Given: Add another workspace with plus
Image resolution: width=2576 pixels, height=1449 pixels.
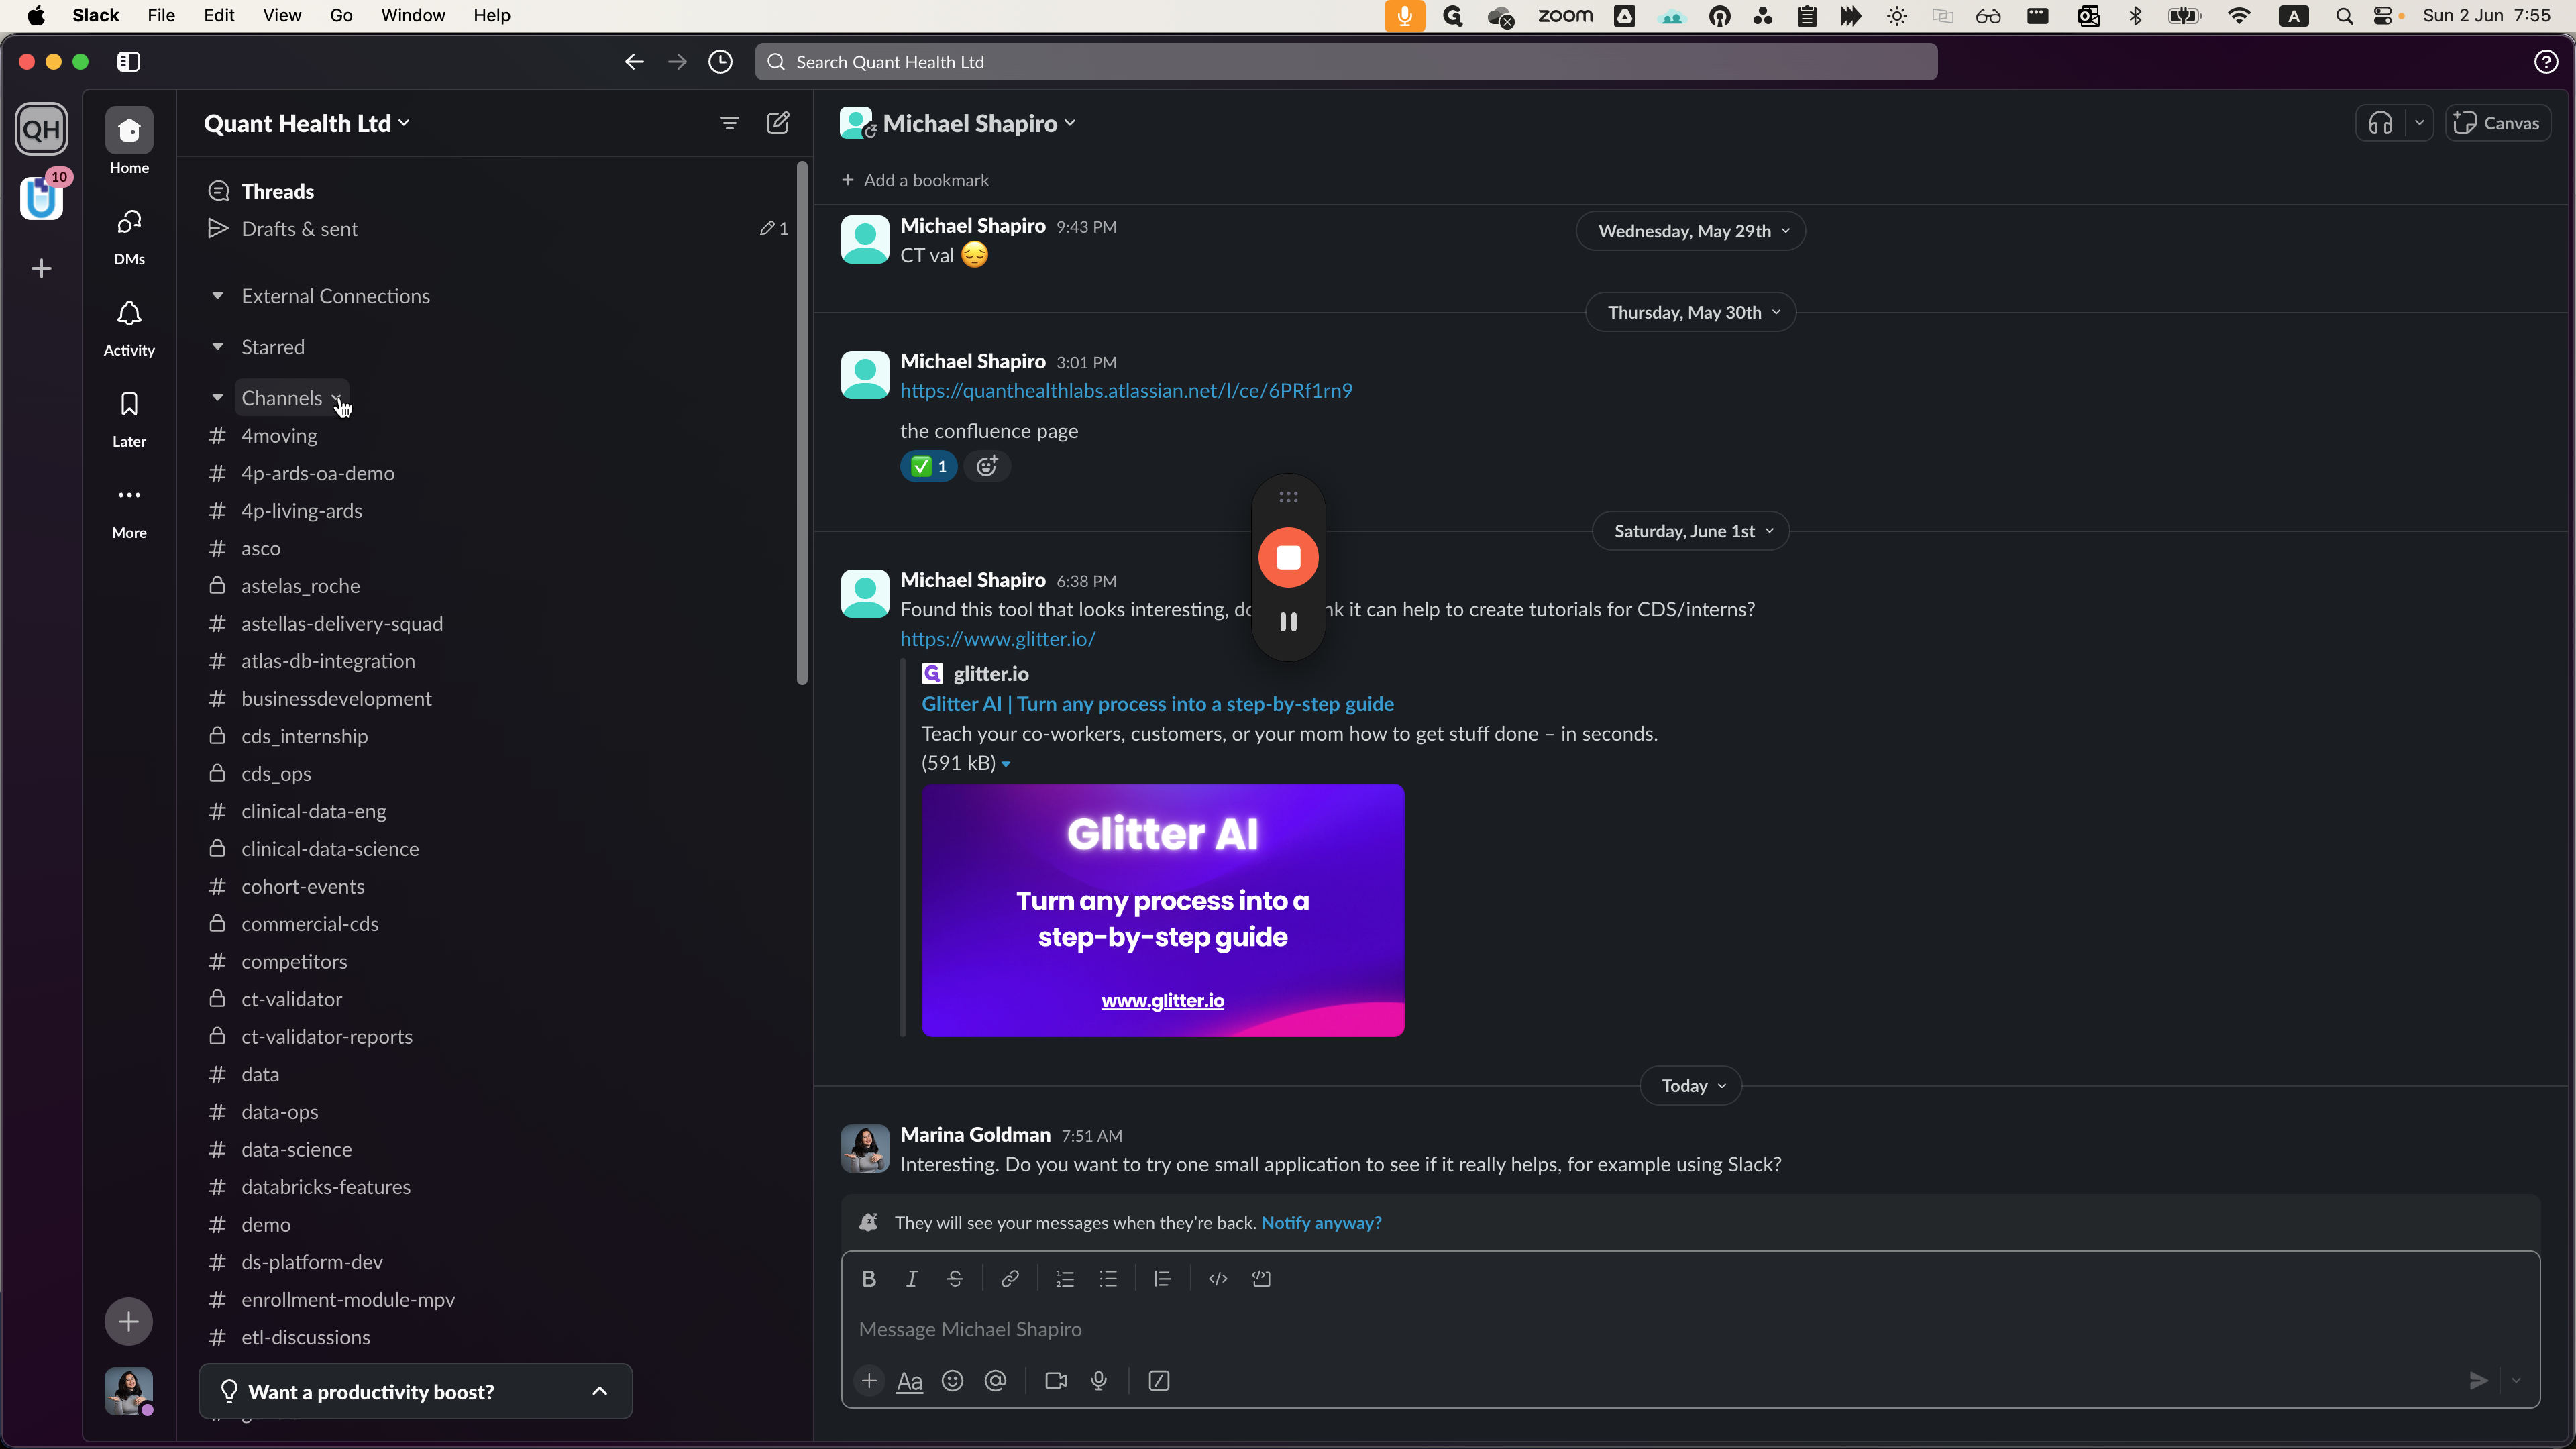Looking at the screenshot, I should 41,268.
